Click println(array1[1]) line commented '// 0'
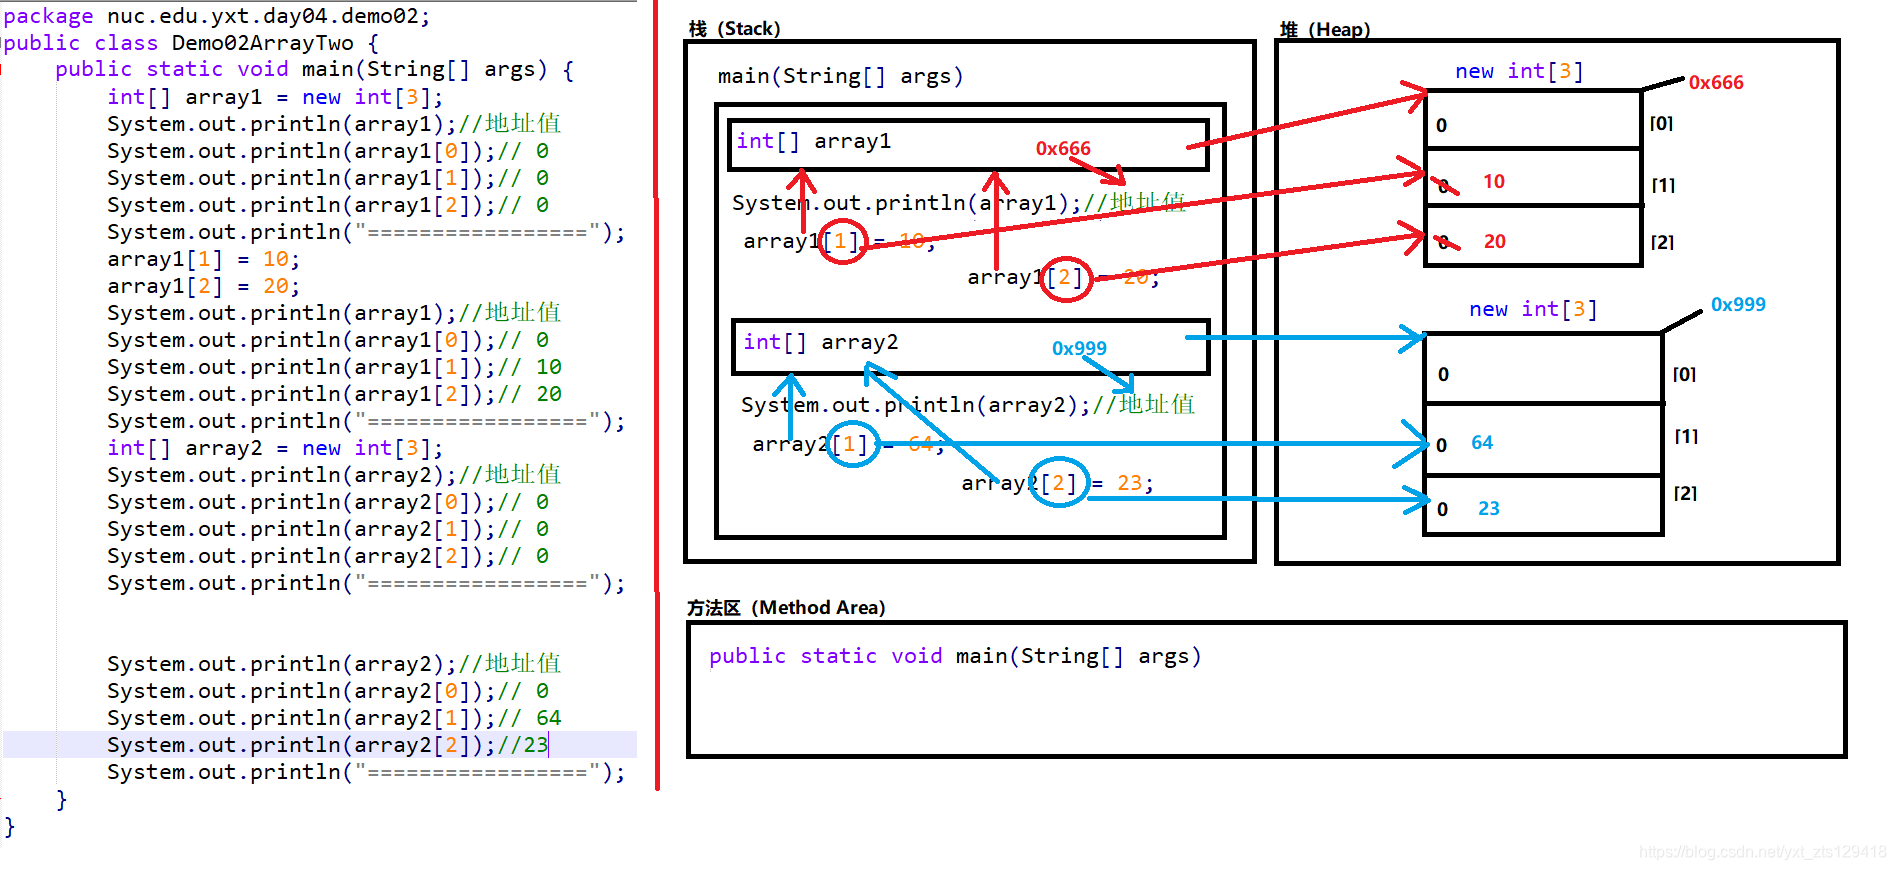The image size is (1896, 870). pyautogui.click(x=328, y=178)
